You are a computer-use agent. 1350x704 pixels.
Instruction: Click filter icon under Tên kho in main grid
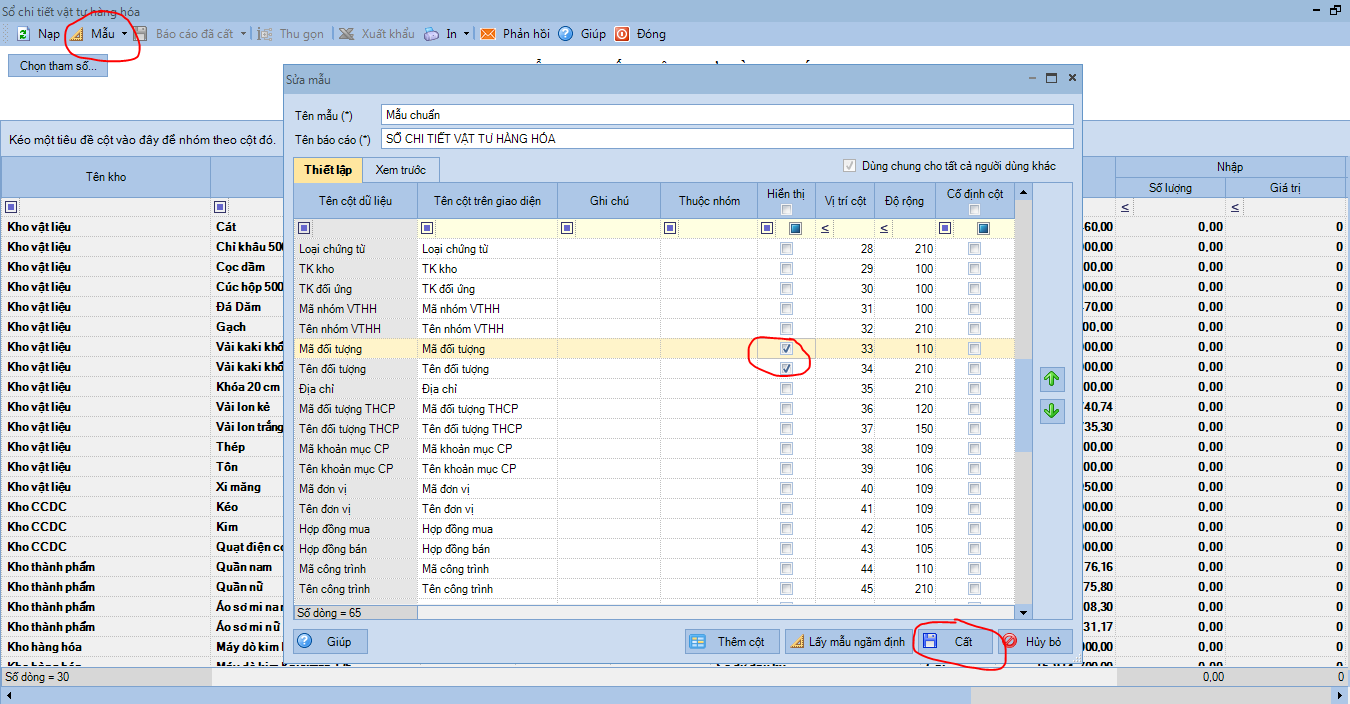click(11, 207)
